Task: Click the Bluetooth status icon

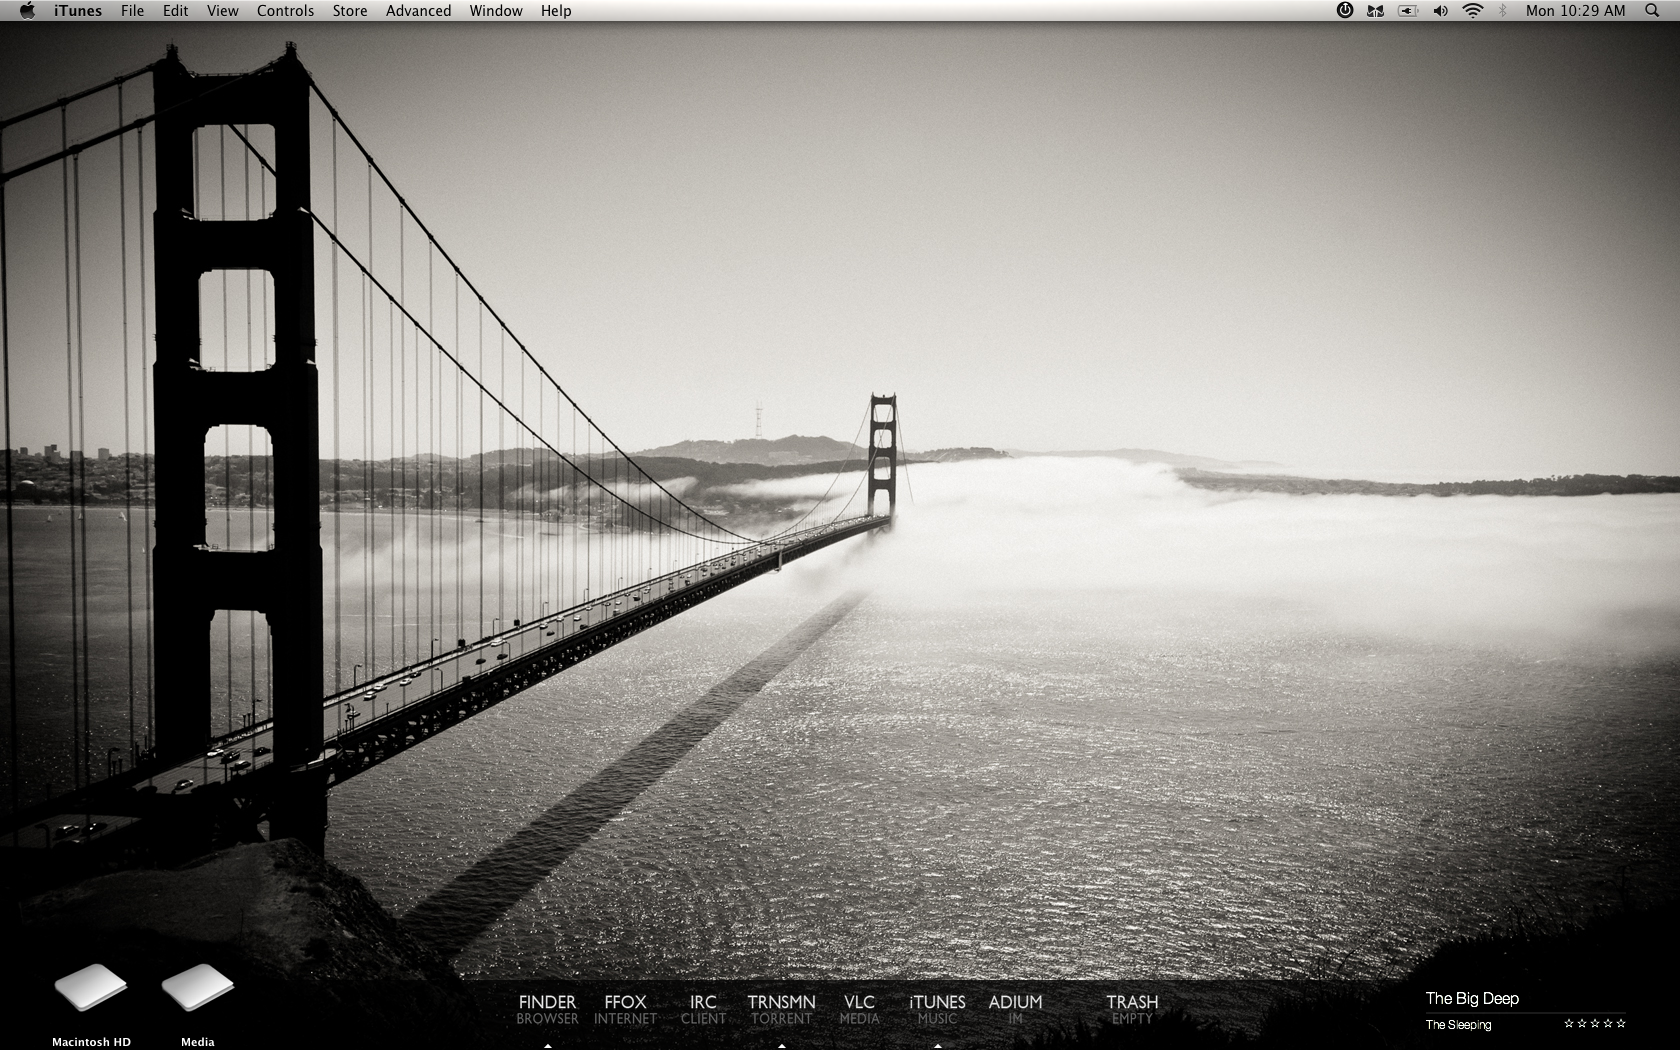Action: [x=1502, y=11]
